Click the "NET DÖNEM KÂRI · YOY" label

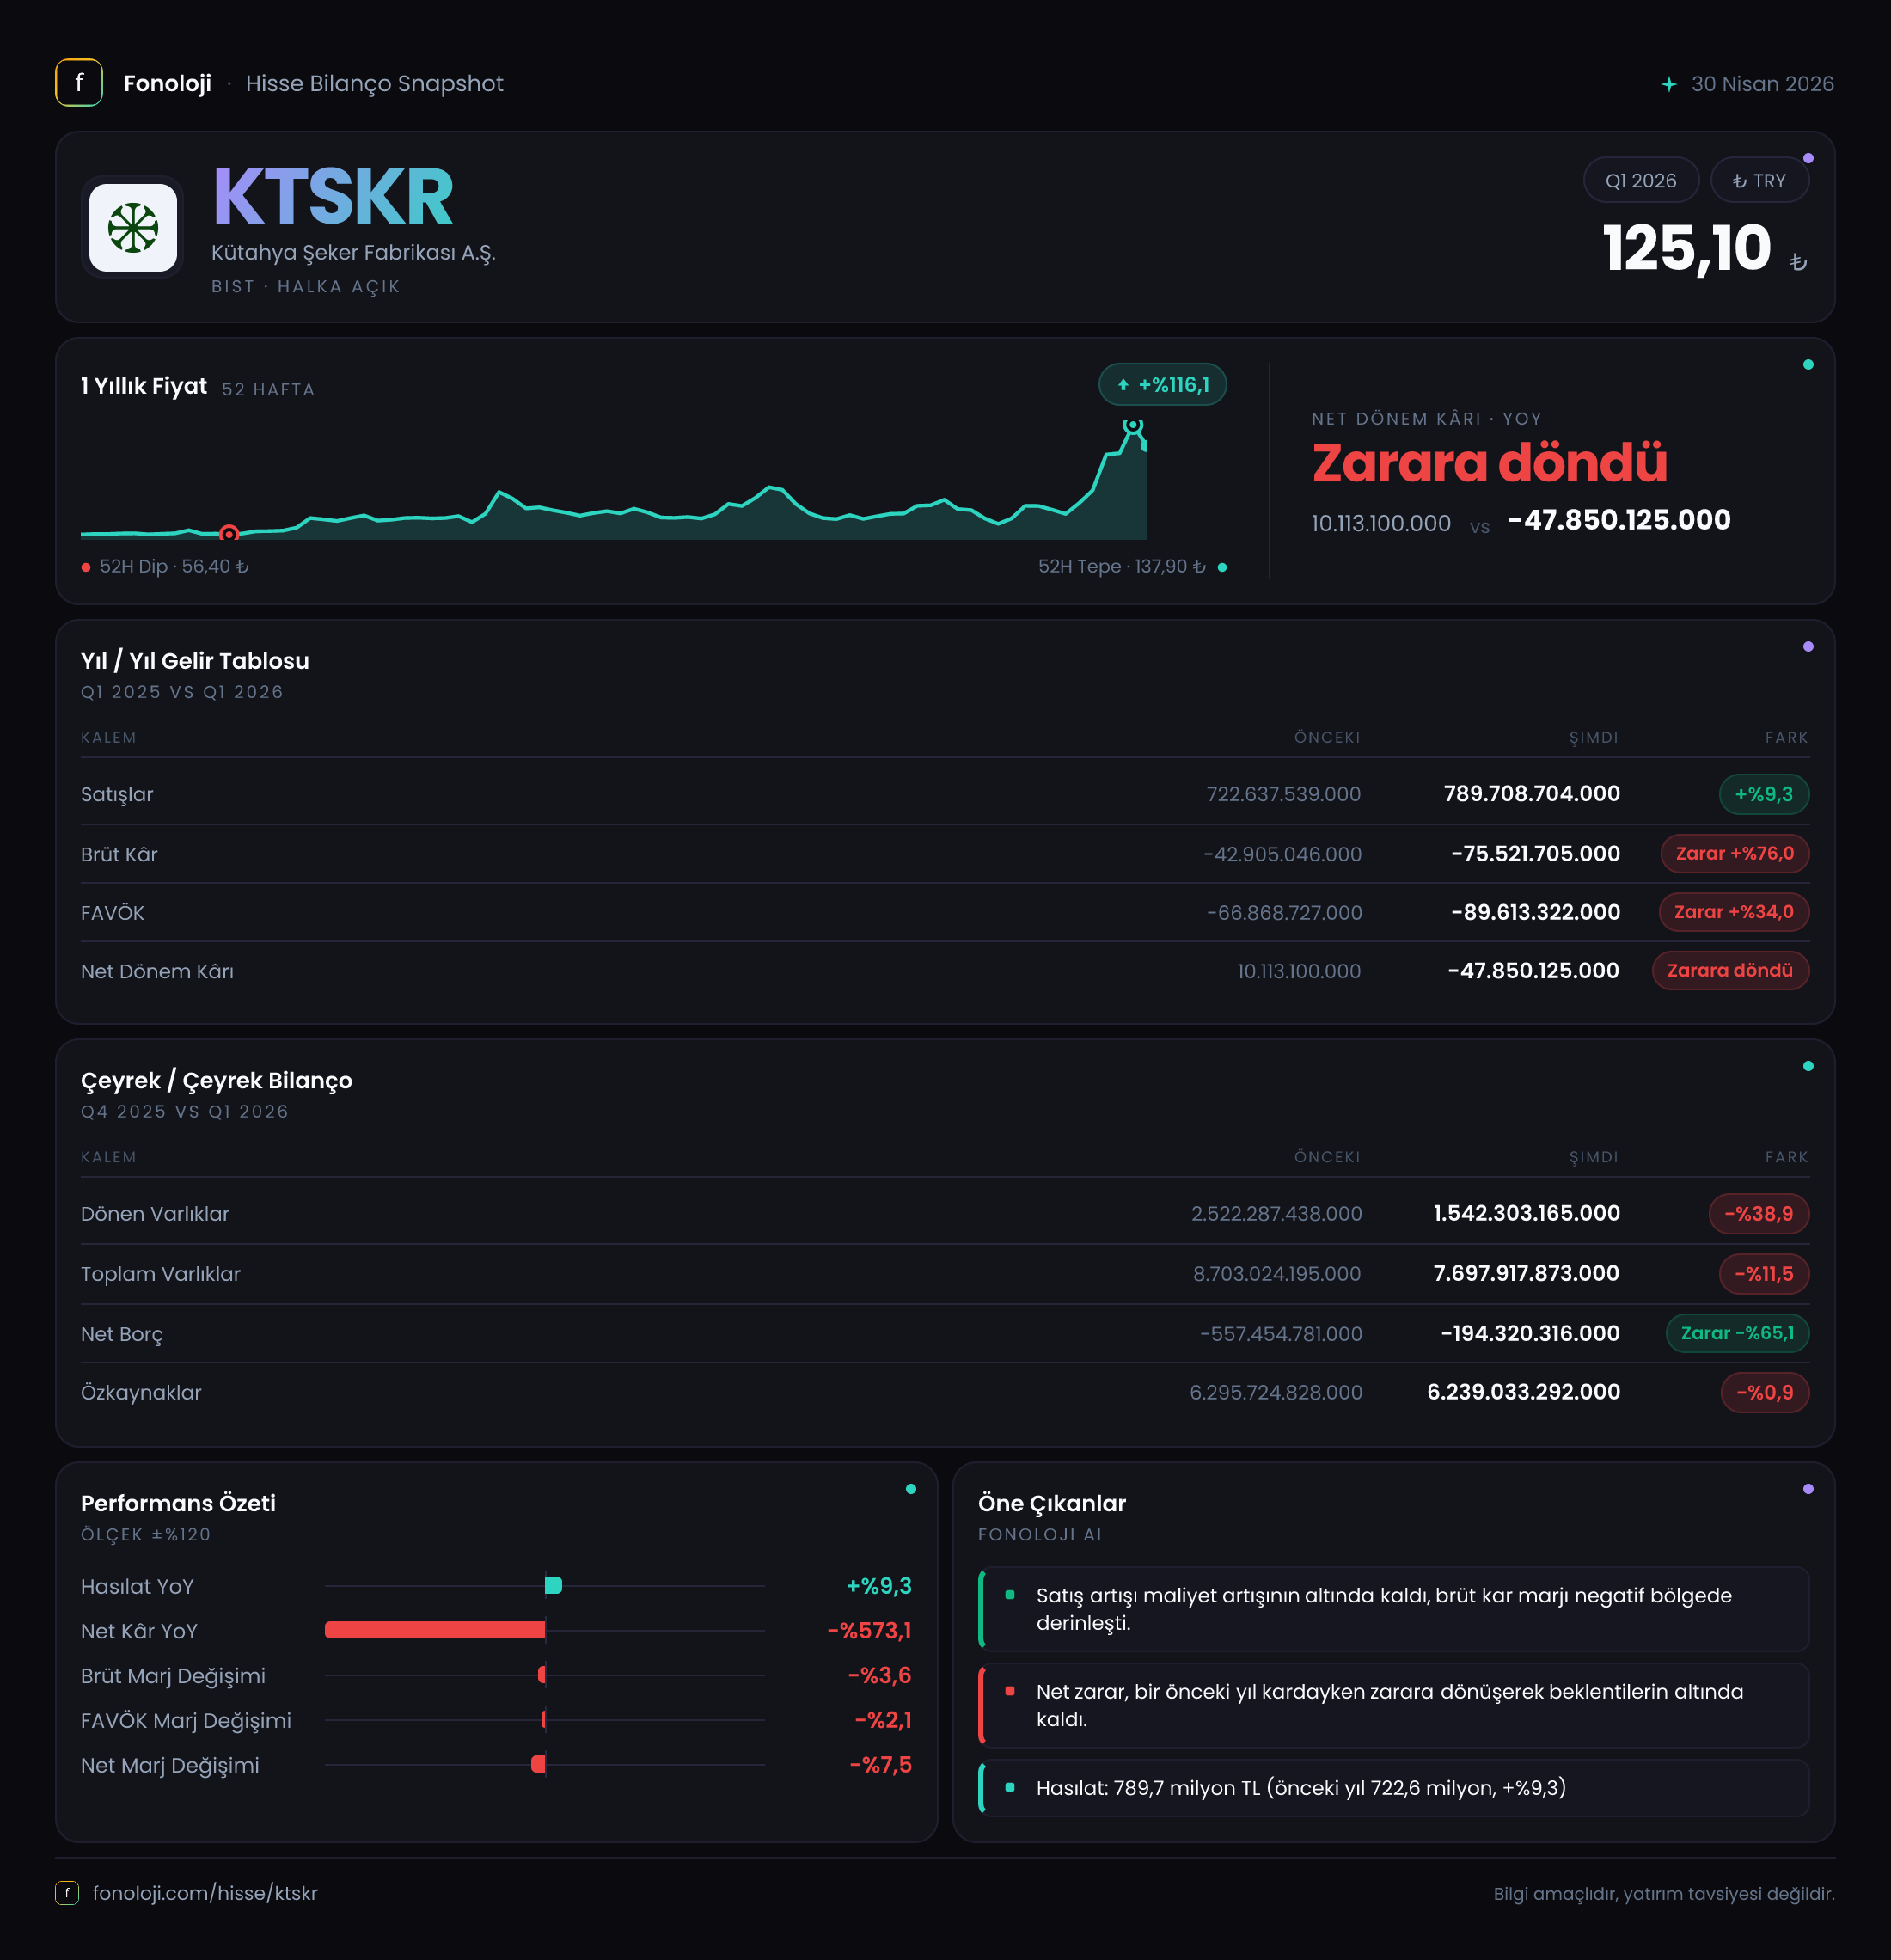(1426, 419)
